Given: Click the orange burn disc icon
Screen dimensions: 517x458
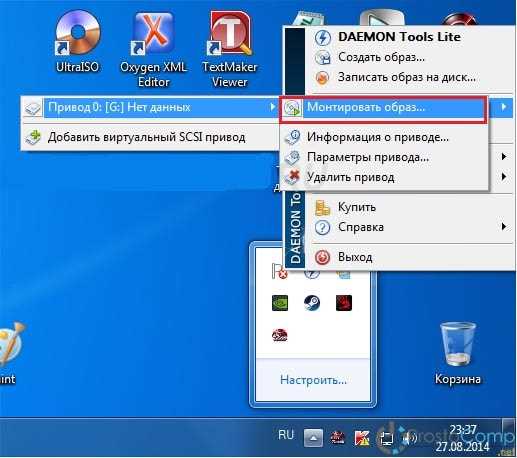Looking at the screenshot, I should click(322, 78).
